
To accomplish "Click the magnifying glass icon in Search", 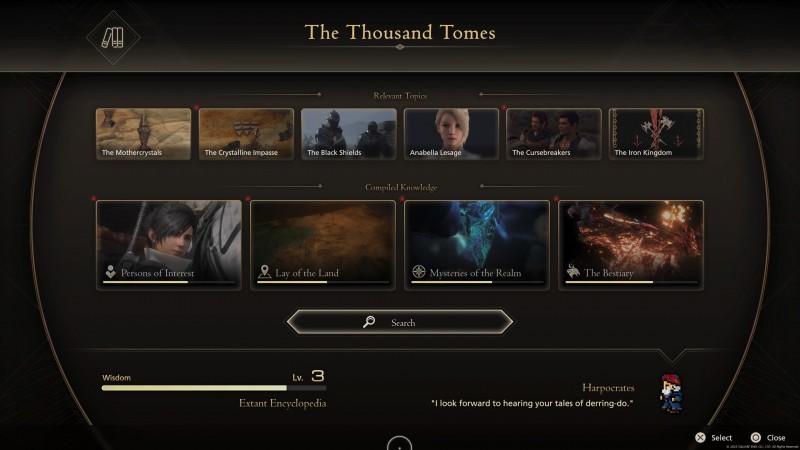I will tap(369, 321).
